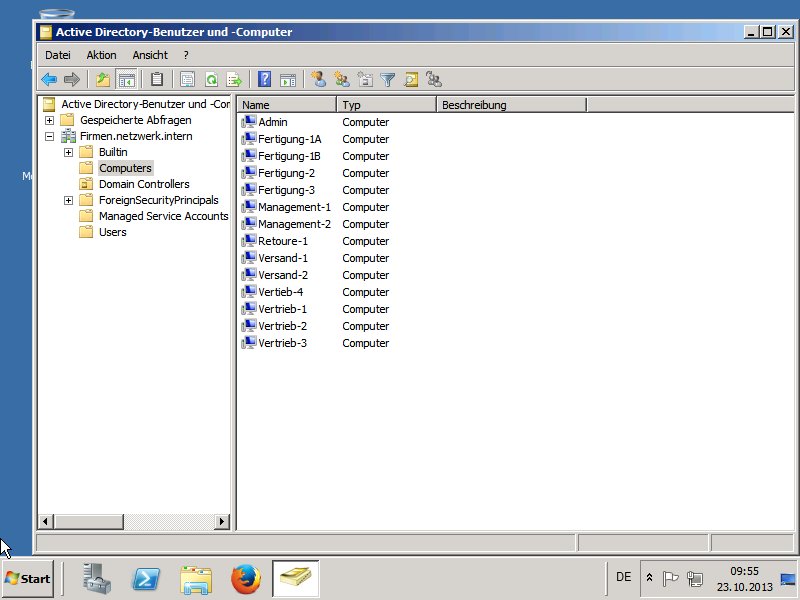Screen dimensions: 800x600
Task: Click the create new group icon
Action: coord(342,80)
